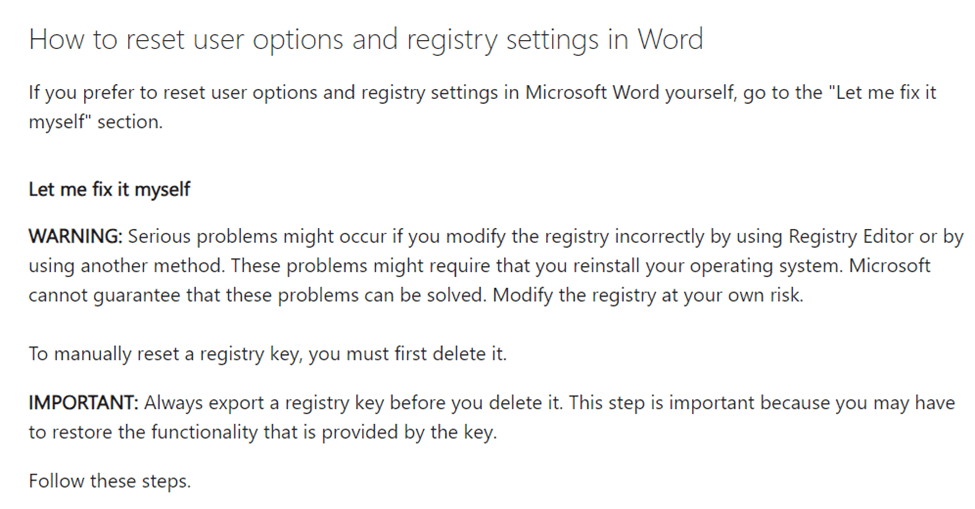The image size is (975, 509).
Task: Click "reinstall your operating system" phrase
Action: point(708,265)
